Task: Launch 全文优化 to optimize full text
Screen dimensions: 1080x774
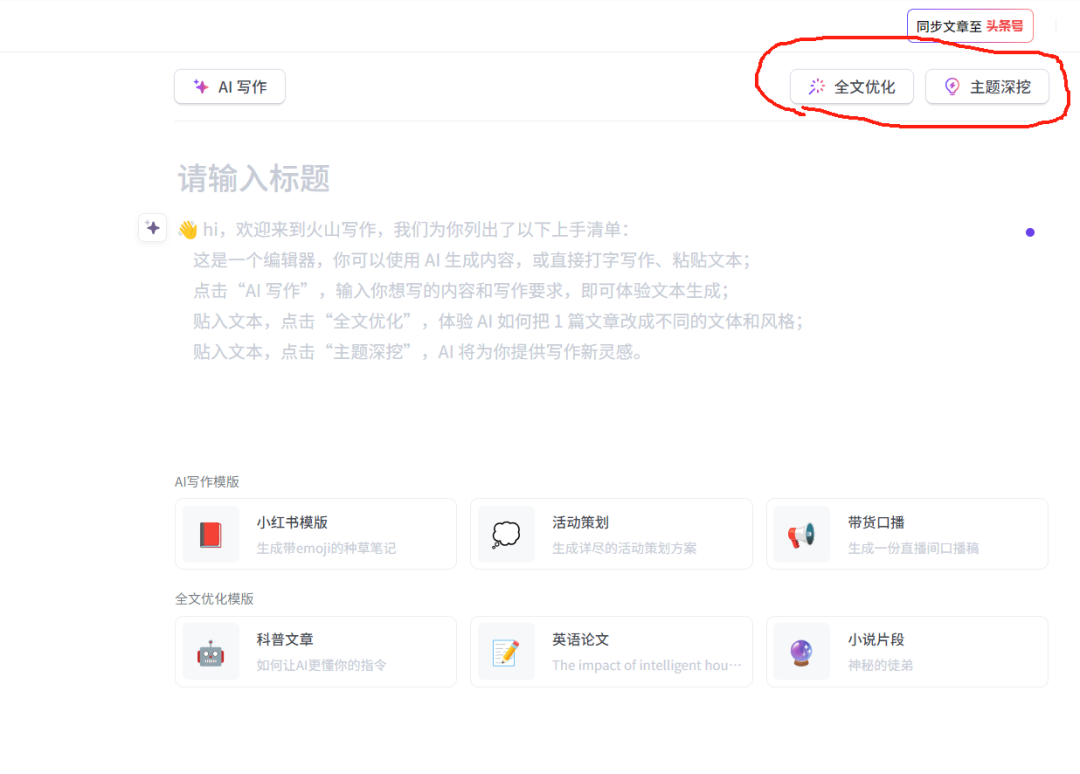Action: 851,86
